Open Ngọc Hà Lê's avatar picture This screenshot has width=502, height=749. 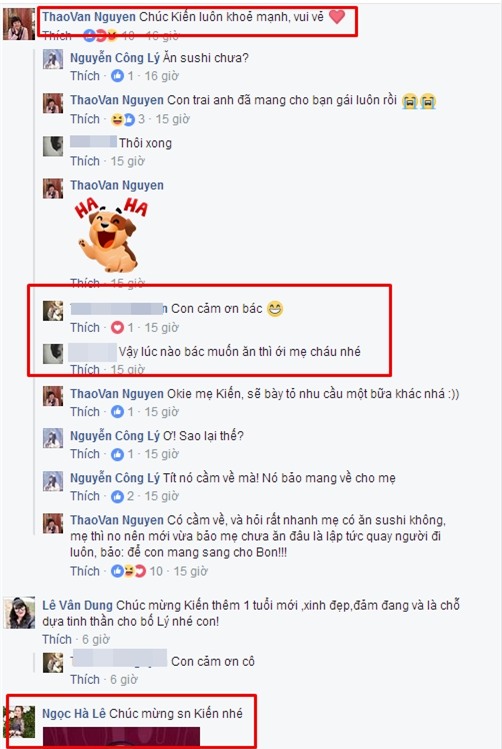click(x=19, y=721)
